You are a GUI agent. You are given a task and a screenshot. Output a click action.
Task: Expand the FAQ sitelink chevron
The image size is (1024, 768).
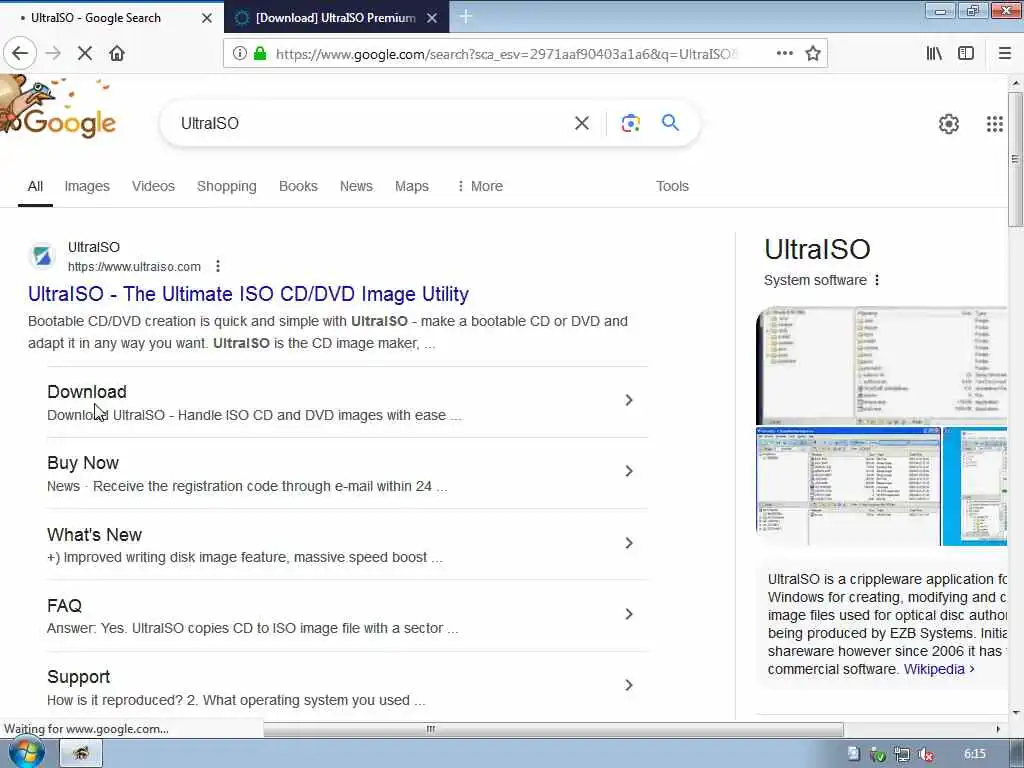click(x=629, y=614)
